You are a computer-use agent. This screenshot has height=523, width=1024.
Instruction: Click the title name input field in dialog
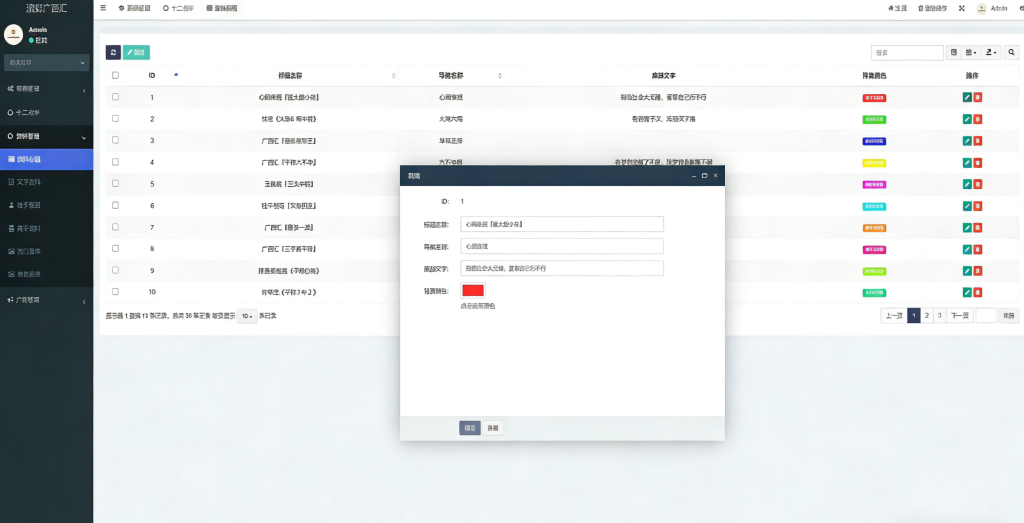[x=562, y=224]
